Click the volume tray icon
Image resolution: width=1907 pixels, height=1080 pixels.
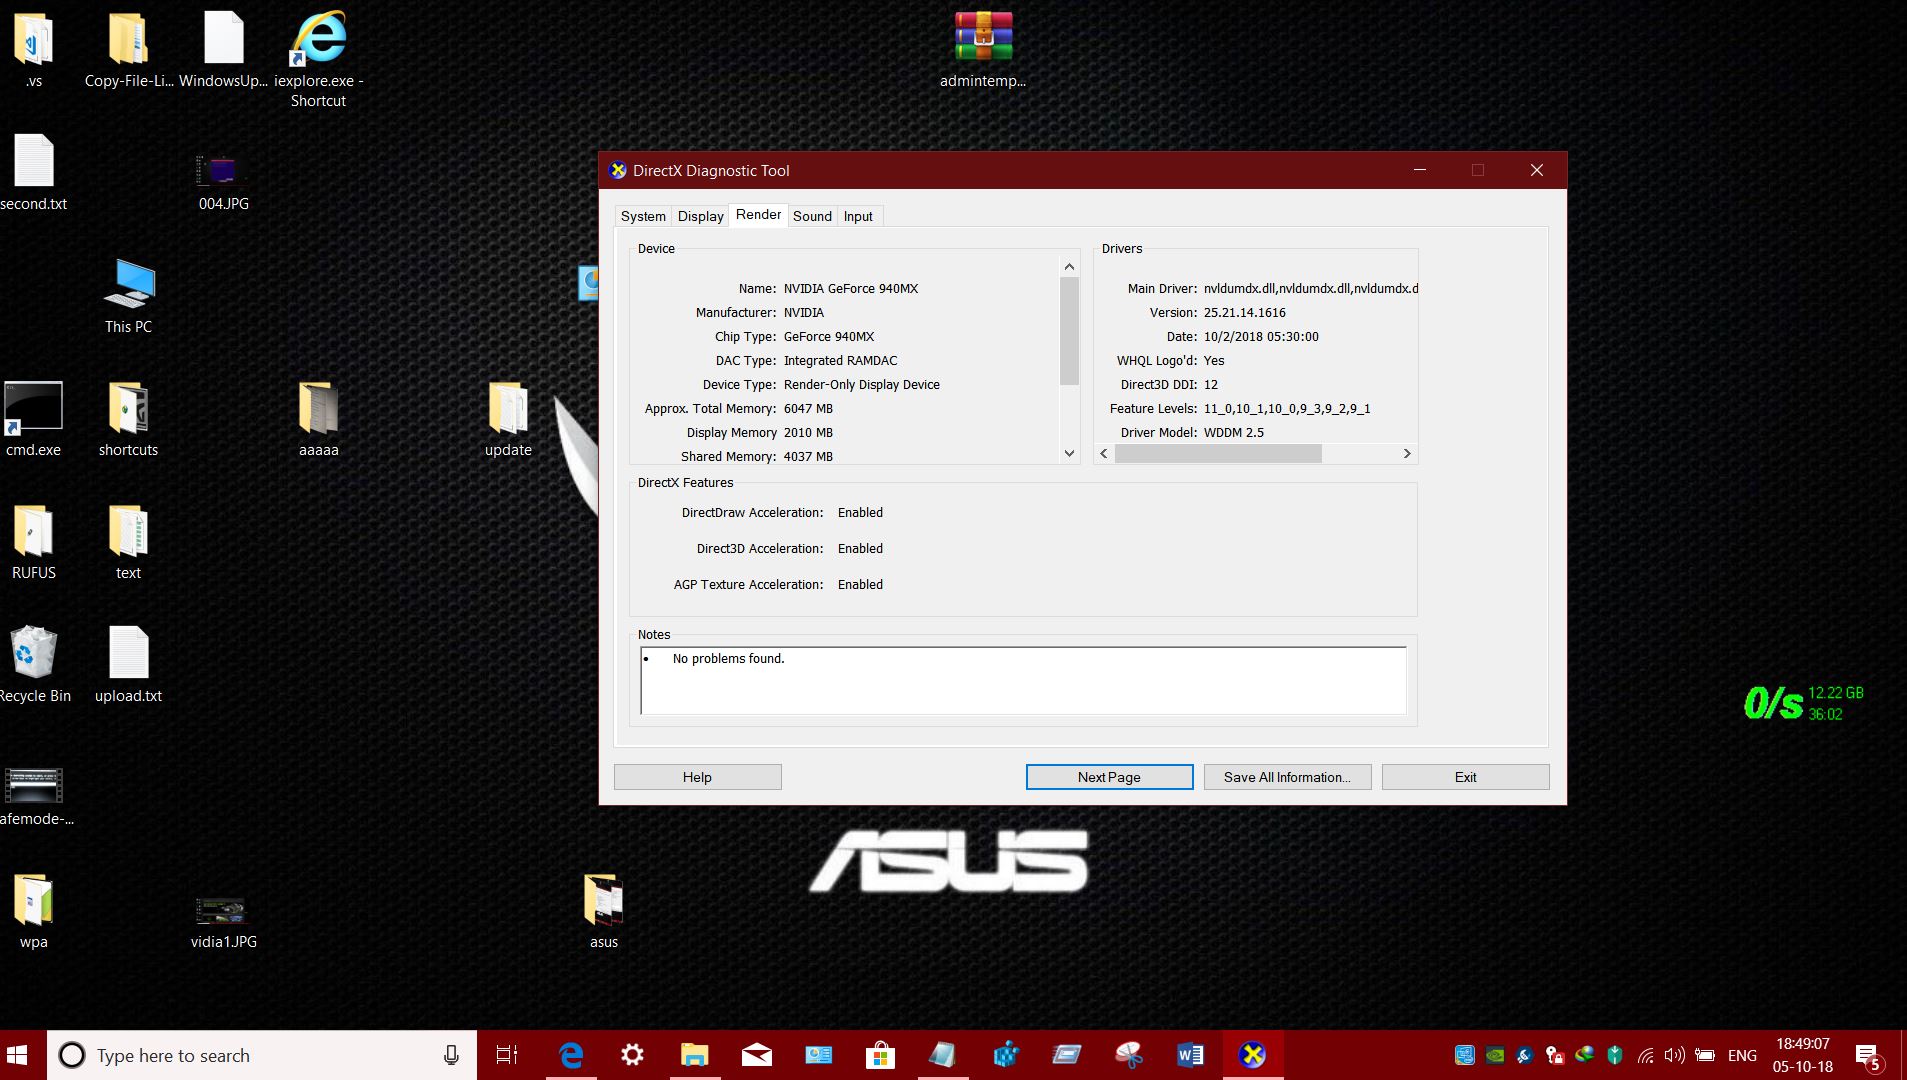tap(1674, 1055)
